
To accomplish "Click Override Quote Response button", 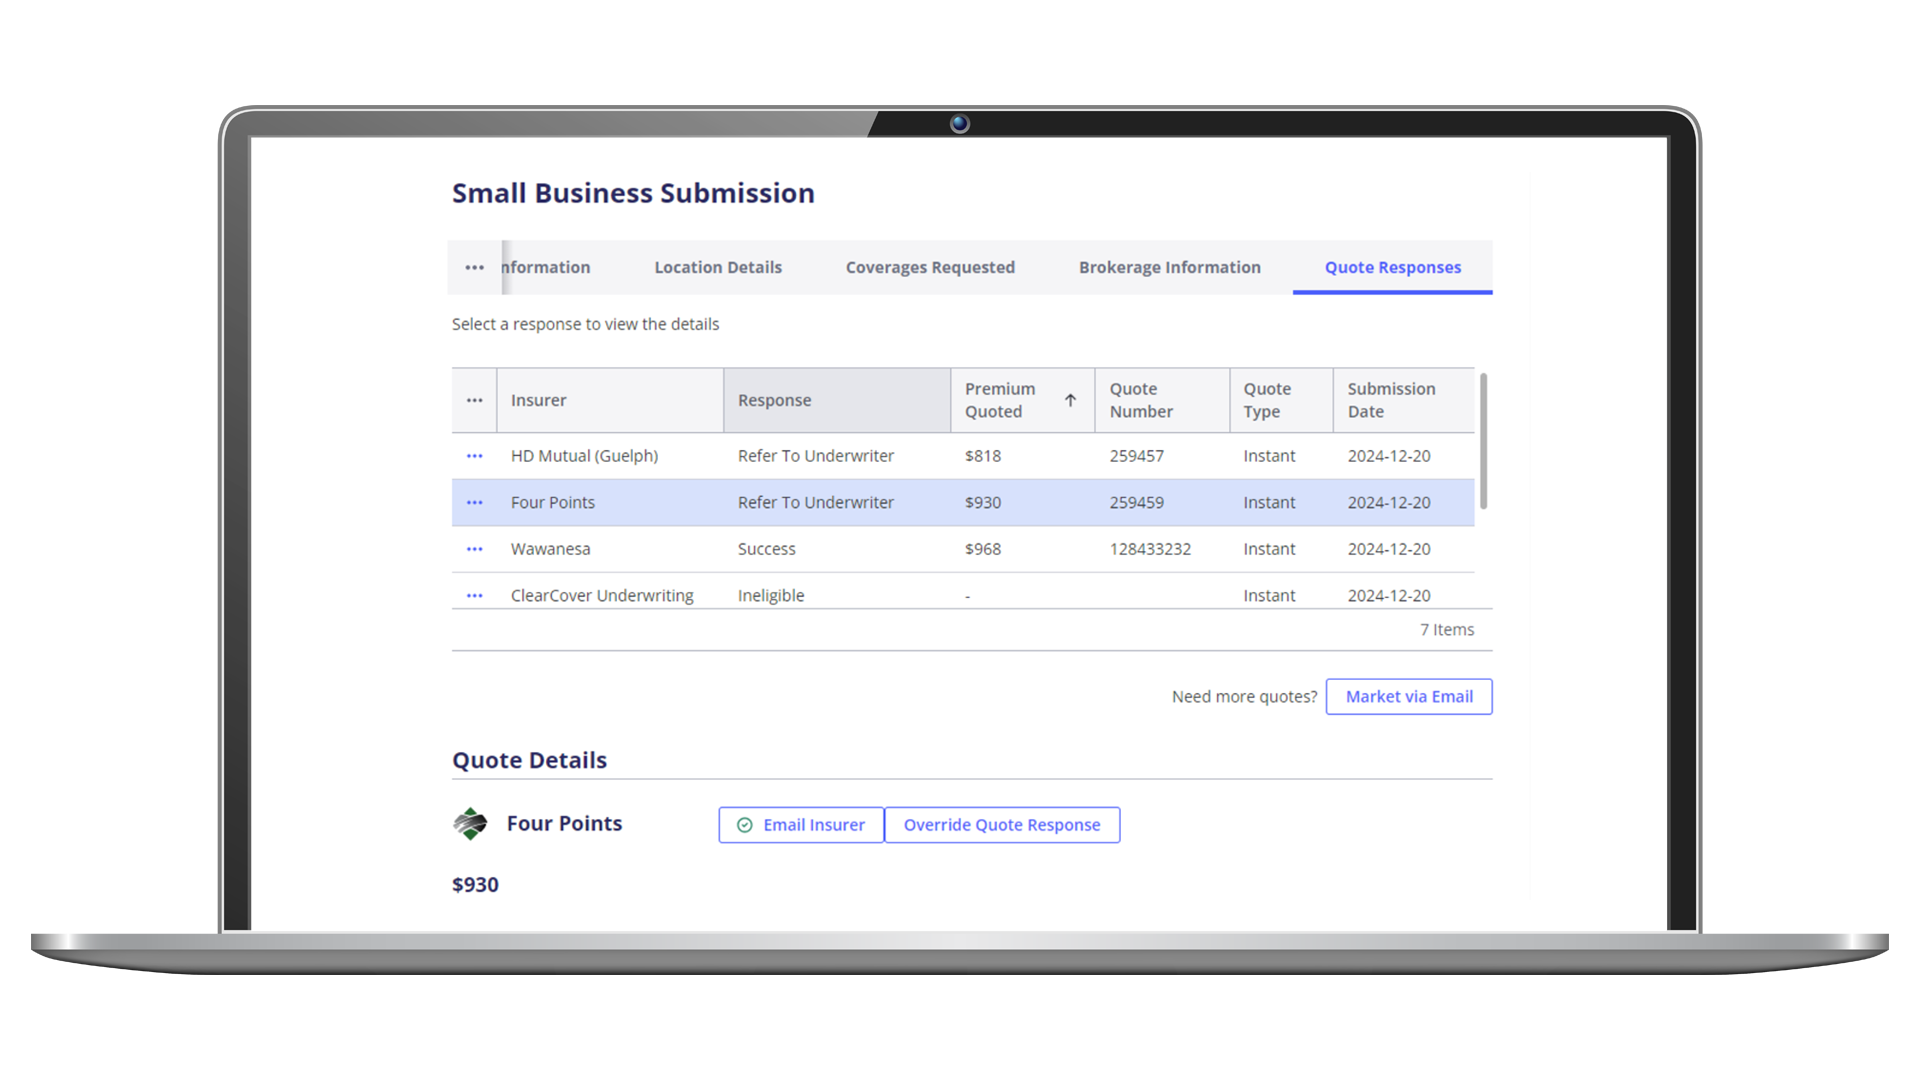I will click(x=1001, y=825).
